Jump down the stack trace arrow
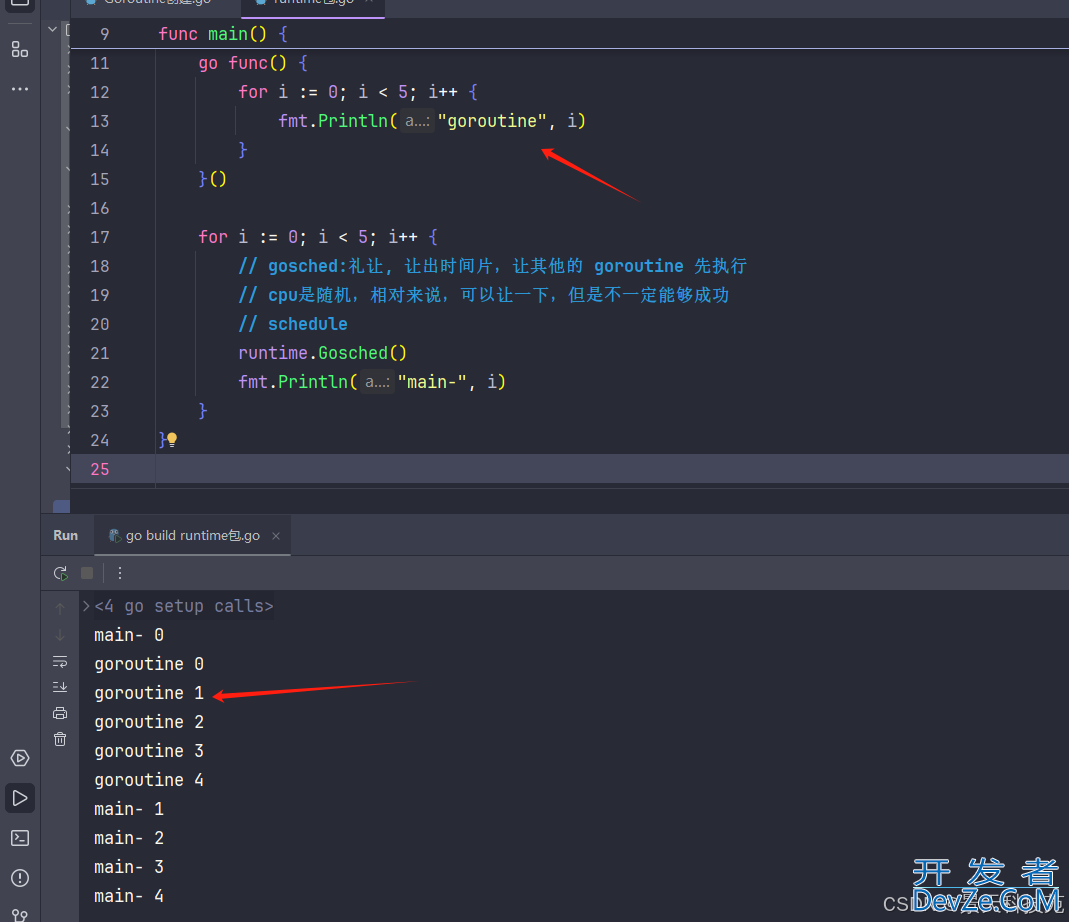The image size is (1069, 922). coord(60,635)
